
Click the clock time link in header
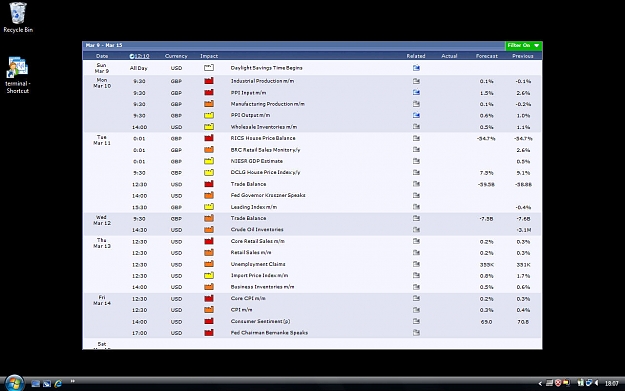pos(140,56)
